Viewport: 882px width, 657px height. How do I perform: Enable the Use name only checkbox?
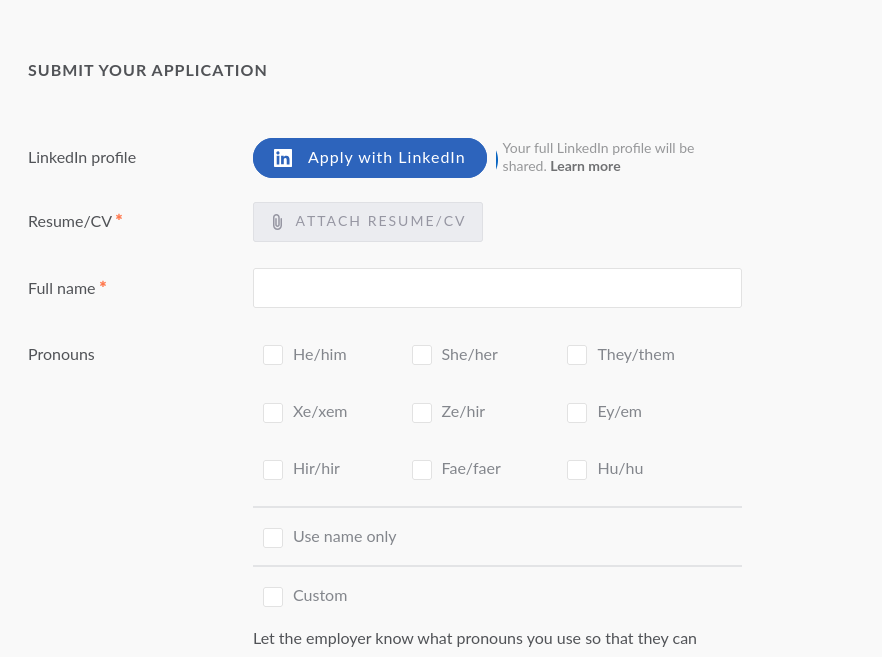click(x=273, y=538)
